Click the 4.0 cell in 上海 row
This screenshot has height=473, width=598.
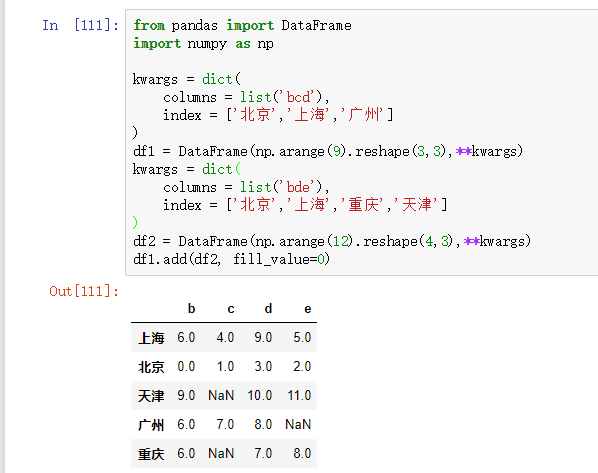click(225, 338)
